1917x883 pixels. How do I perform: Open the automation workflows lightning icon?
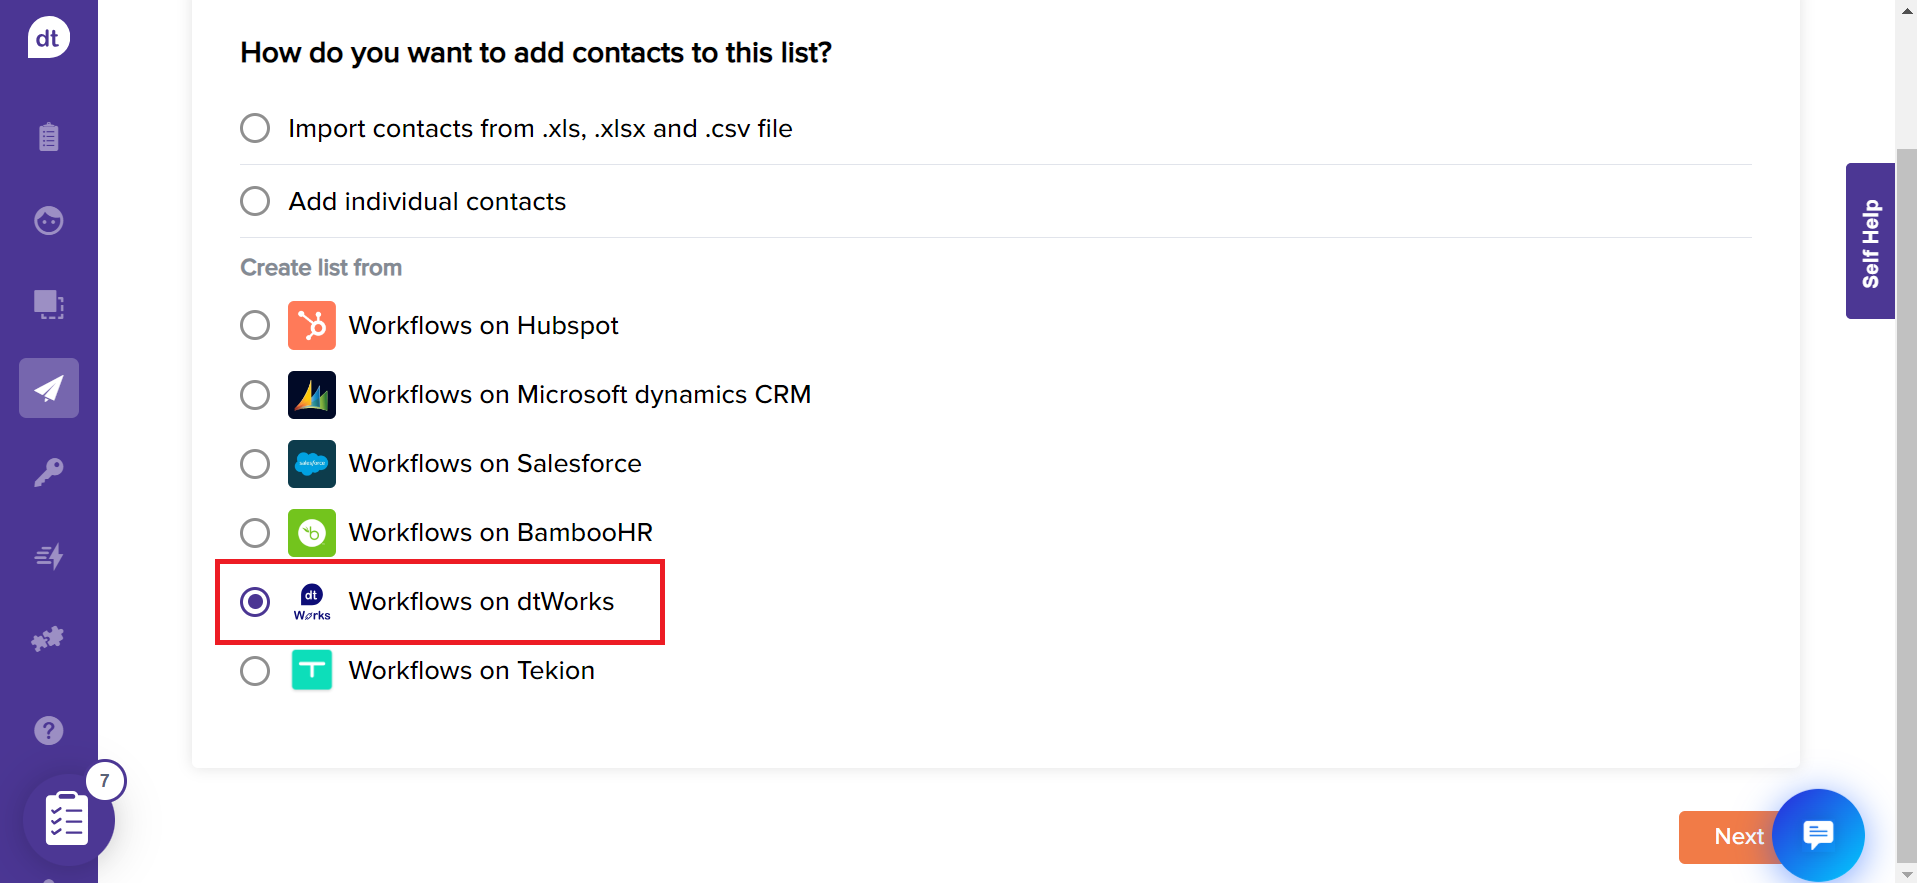click(47, 556)
